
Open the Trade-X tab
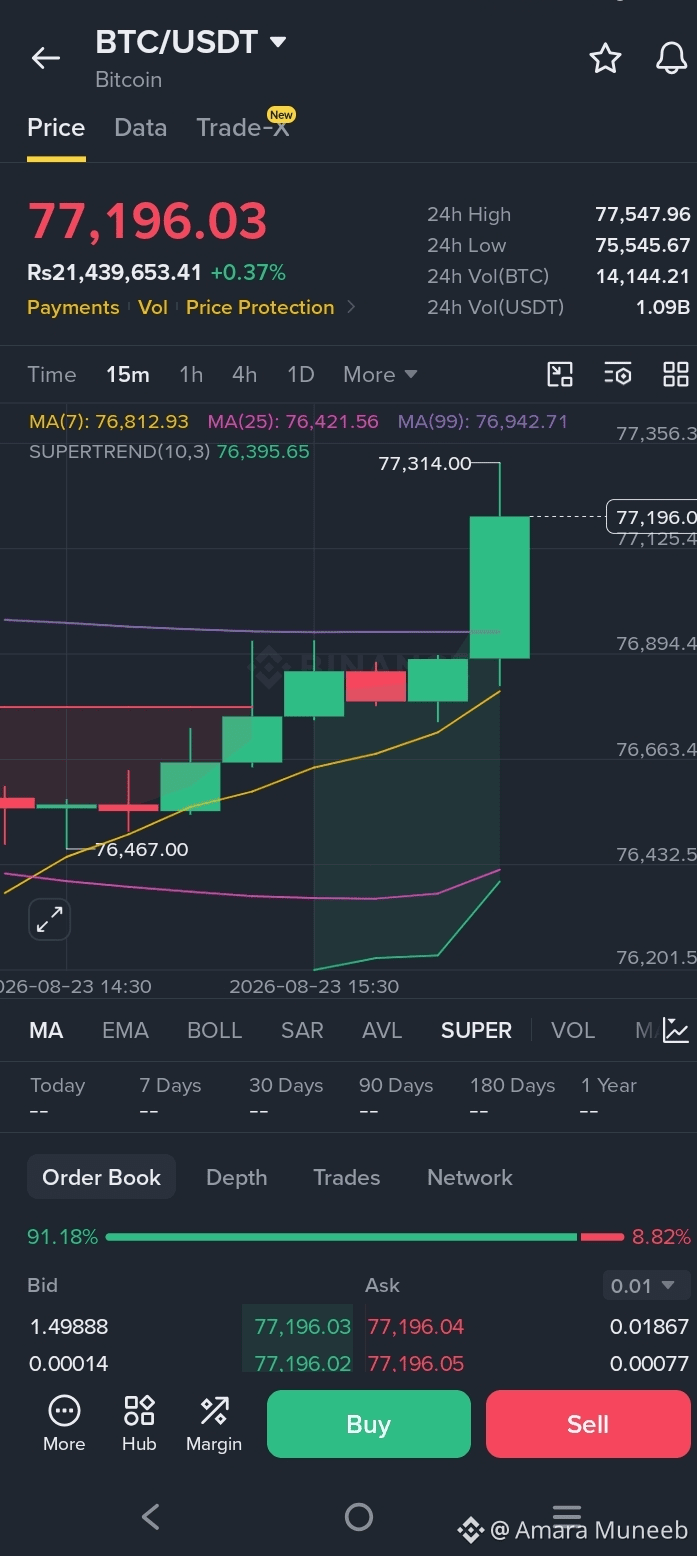(x=243, y=128)
